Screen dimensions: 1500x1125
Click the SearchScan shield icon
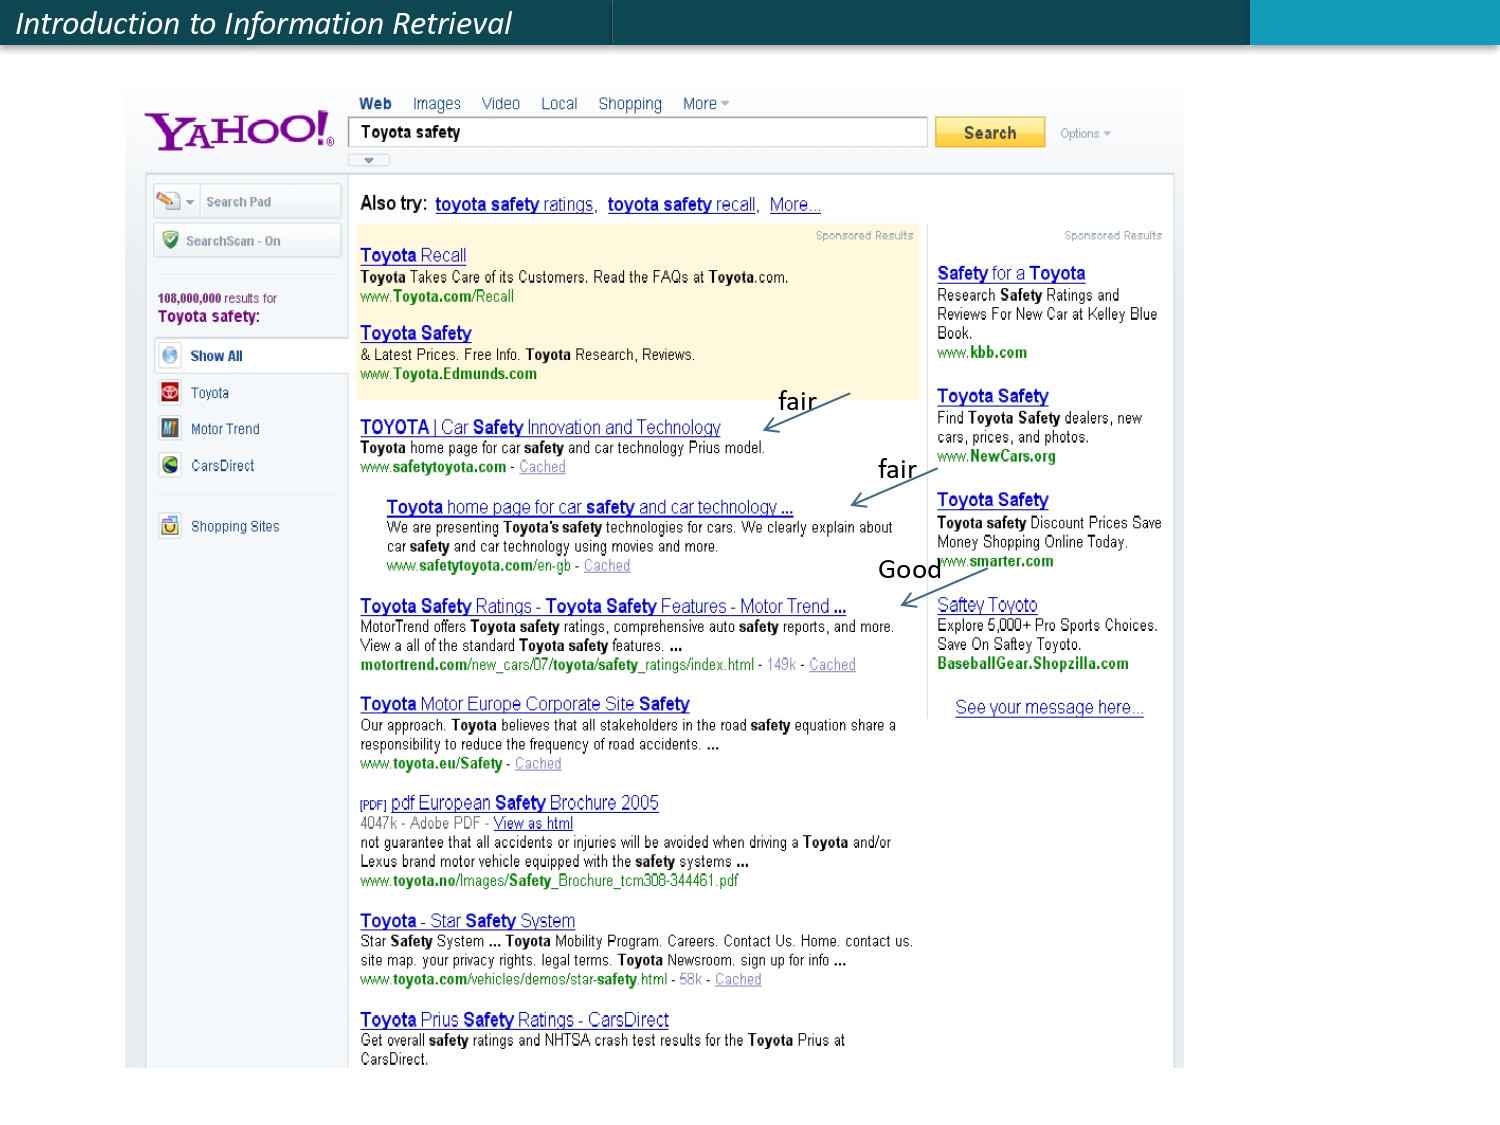coord(170,241)
